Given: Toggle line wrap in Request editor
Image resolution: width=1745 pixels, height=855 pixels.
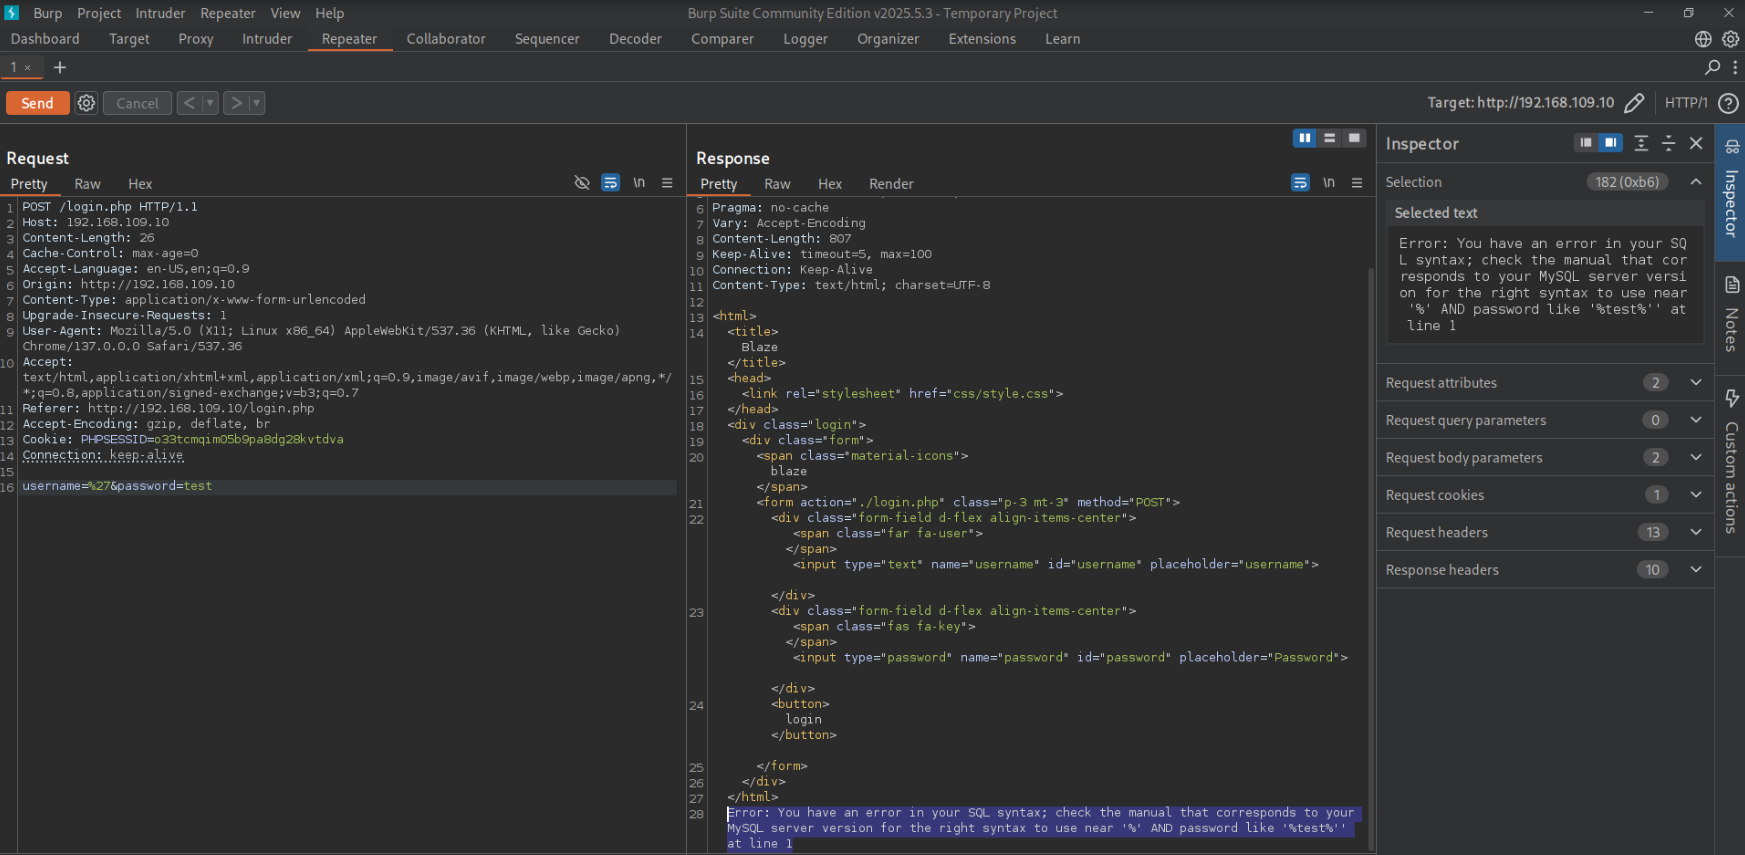Looking at the screenshot, I should (x=610, y=183).
